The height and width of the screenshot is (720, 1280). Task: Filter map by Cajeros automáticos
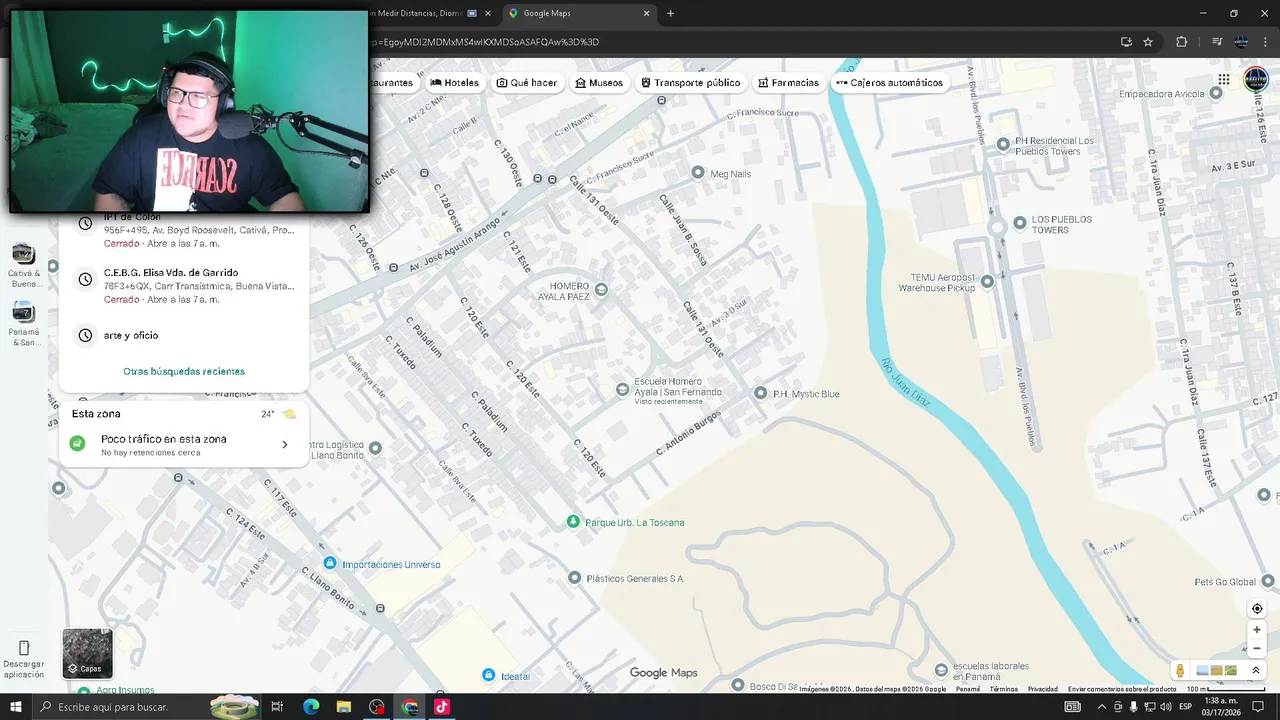tap(890, 83)
